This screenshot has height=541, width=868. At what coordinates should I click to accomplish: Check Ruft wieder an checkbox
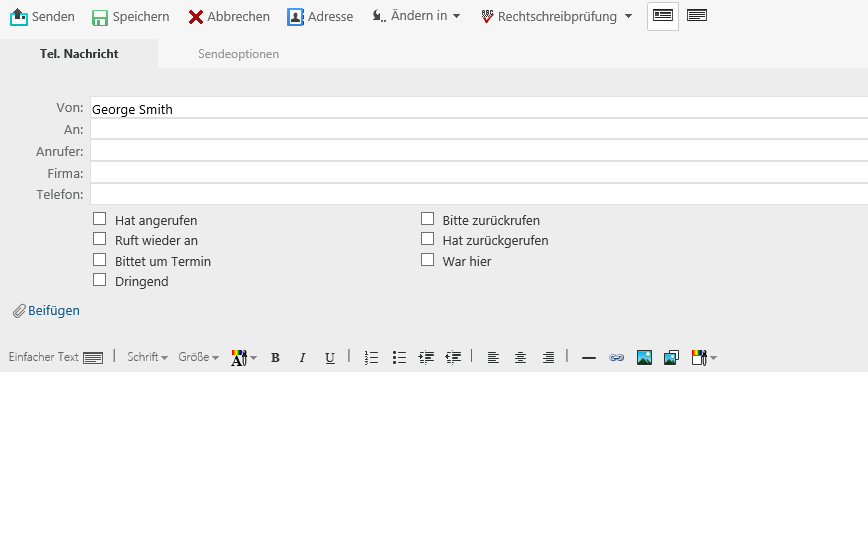click(100, 239)
